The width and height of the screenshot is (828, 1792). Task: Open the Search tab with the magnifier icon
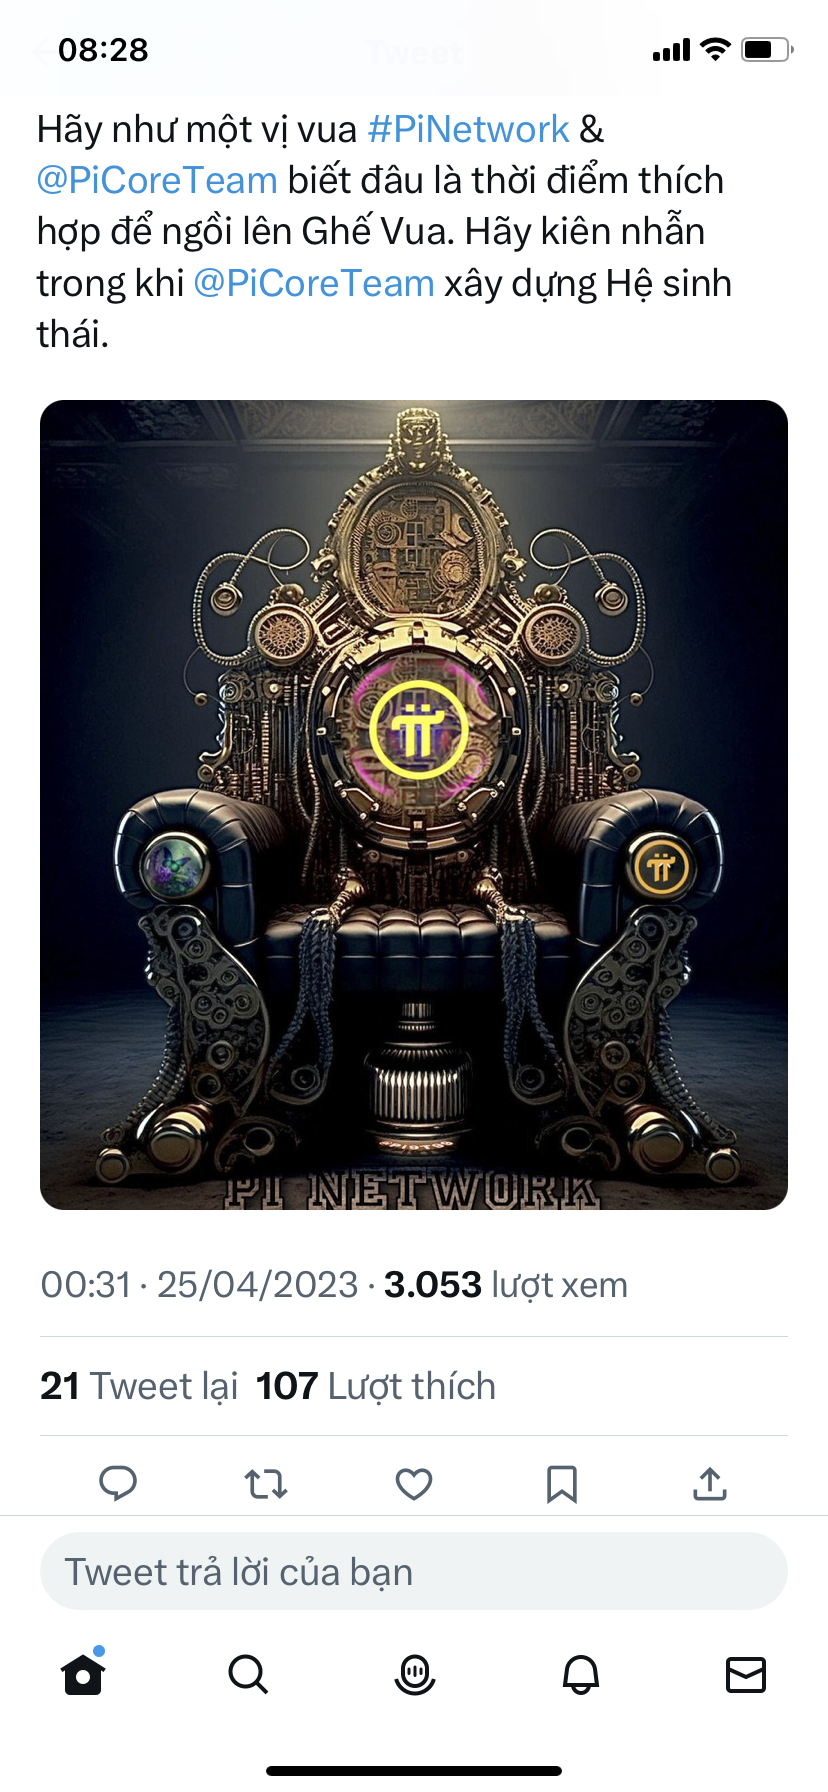(248, 1673)
